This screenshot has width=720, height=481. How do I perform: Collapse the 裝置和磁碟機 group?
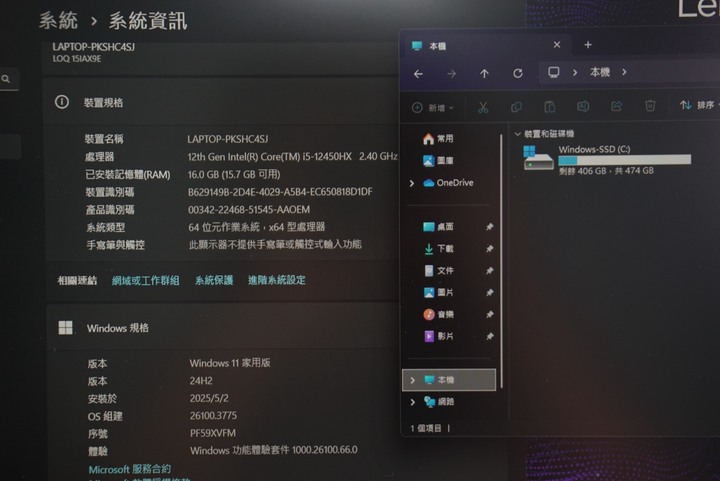(518, 134)
